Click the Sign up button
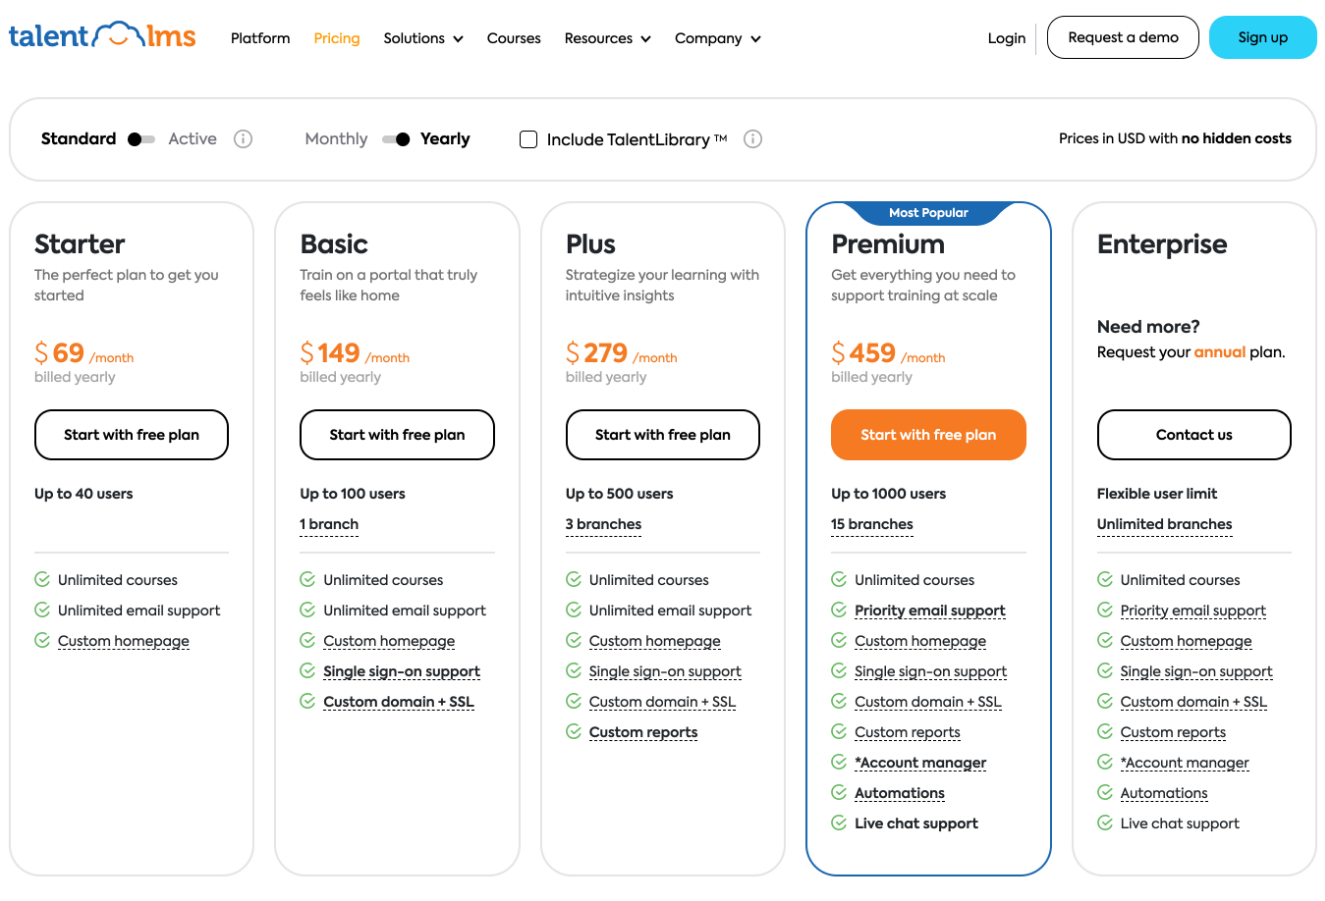Image resolution: width=1325 pixels, height=901 pixels. tap(1262, 37)
